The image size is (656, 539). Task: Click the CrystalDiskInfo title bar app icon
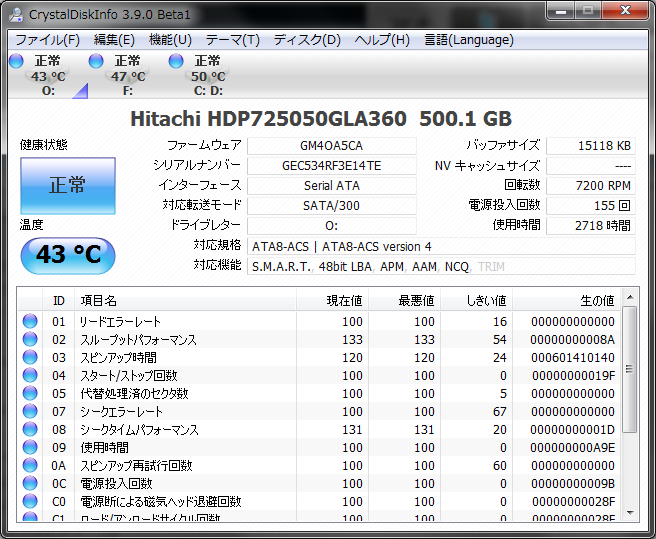point(16,14)
